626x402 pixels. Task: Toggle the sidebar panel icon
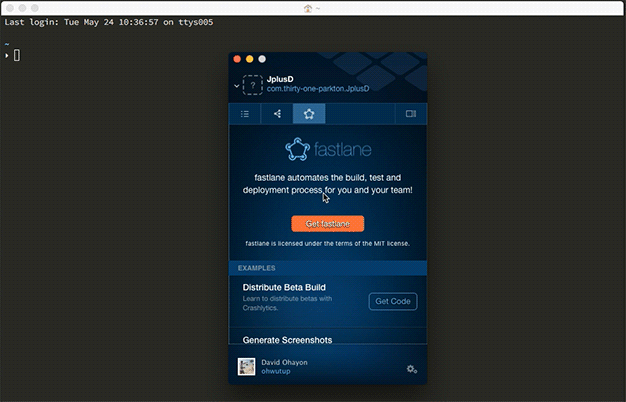[x=411, y=114]
